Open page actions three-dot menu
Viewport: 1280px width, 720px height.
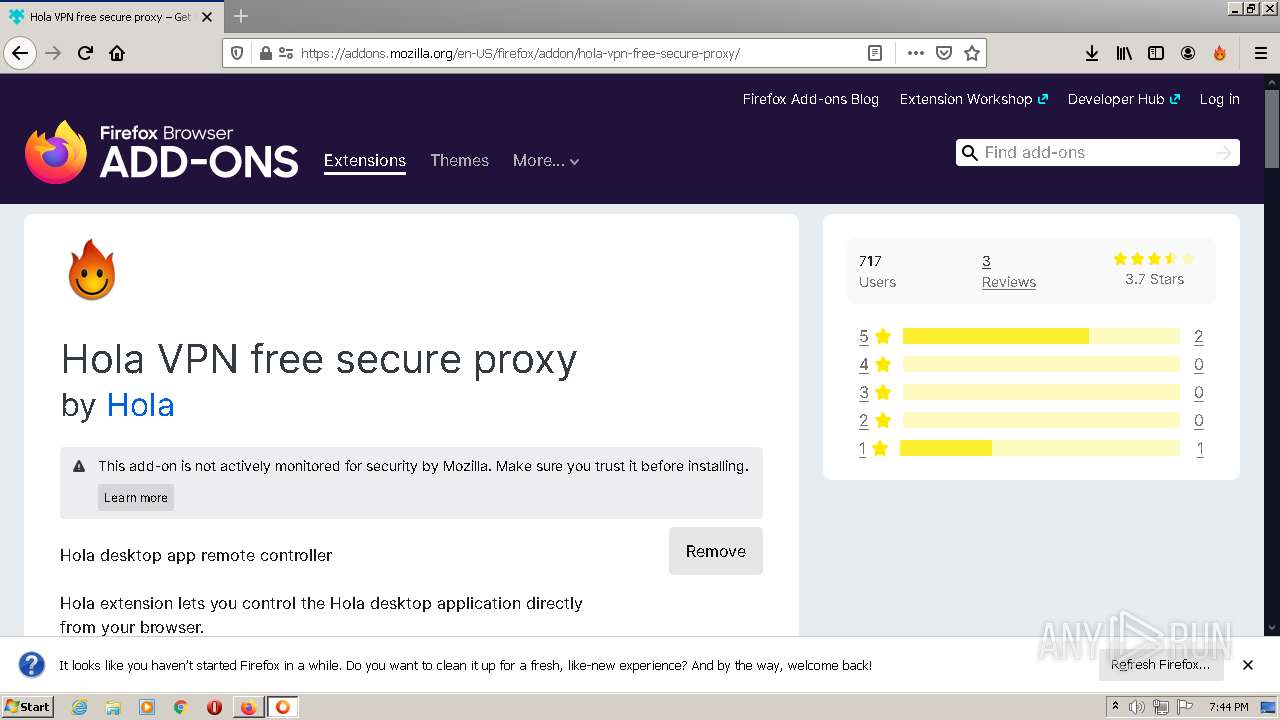916,53
